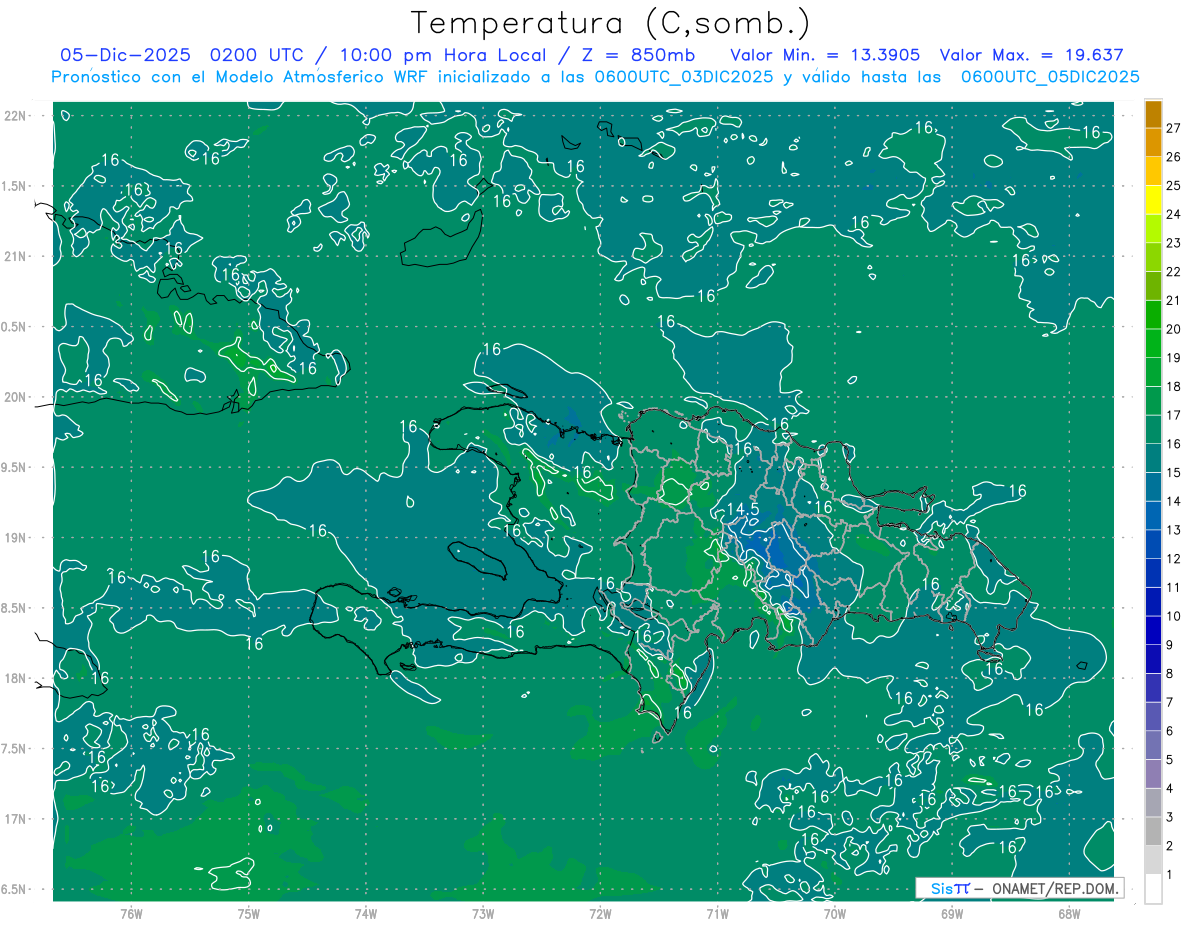Pick the white swatch below 1 on colorbar
The width and height of the screenshot is (1200, 927).
coord(1153,889)
